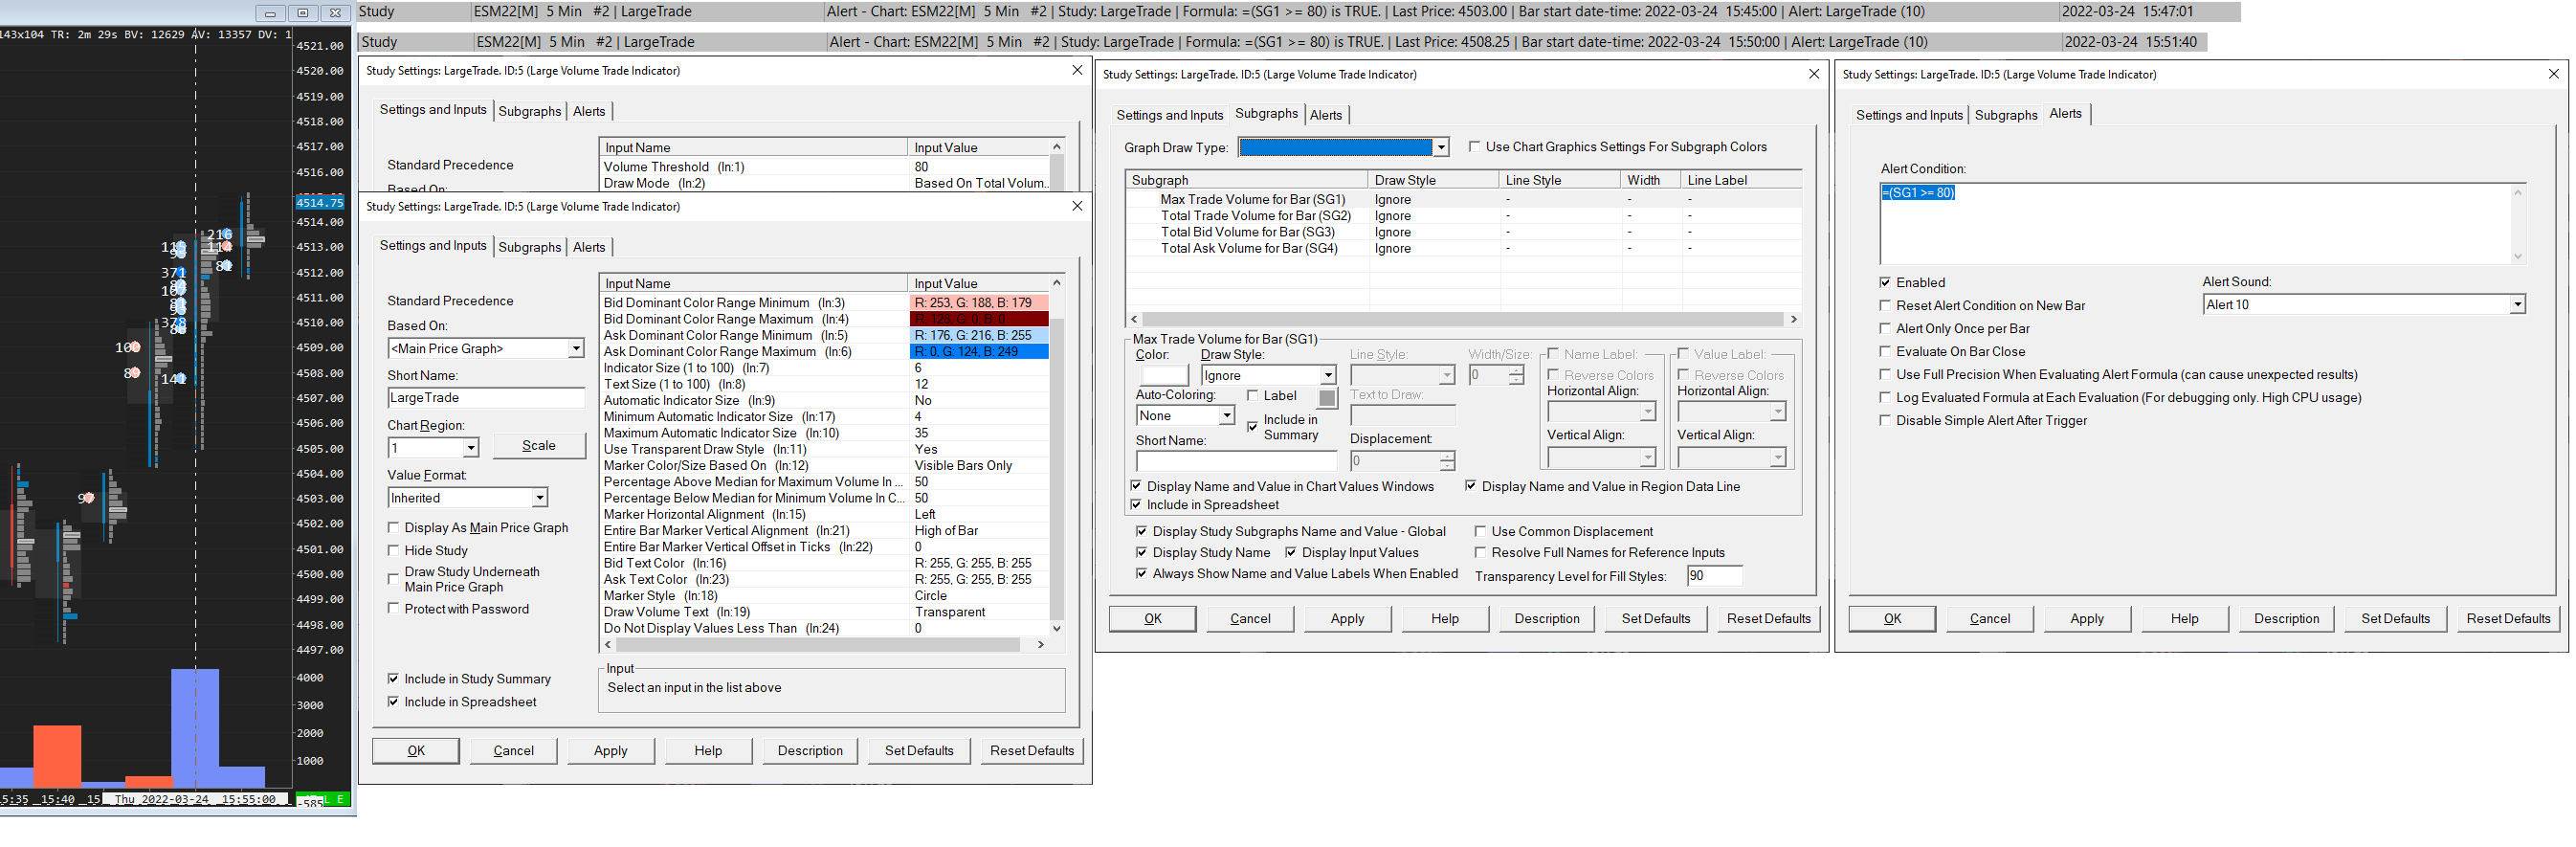Close the Alerts tab study settings dialog
The image size is (2576, 847).
click(2553, 74)
